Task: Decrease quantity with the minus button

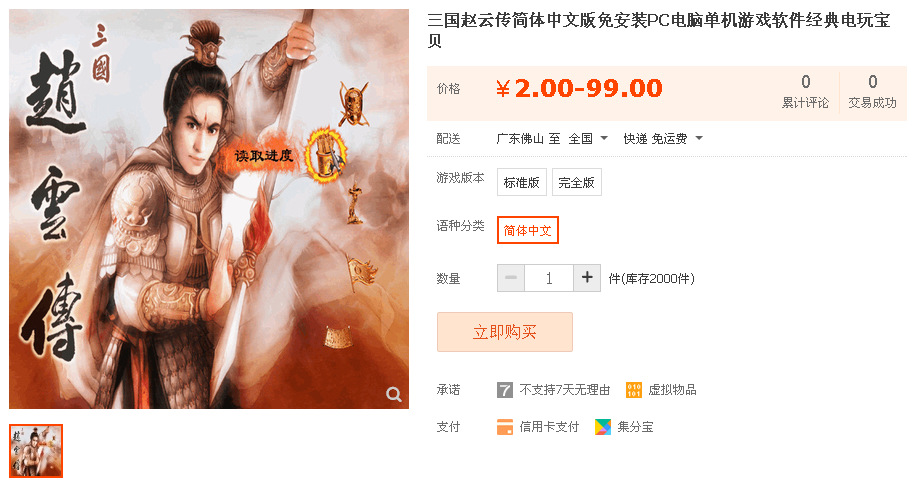Action: 511,278
